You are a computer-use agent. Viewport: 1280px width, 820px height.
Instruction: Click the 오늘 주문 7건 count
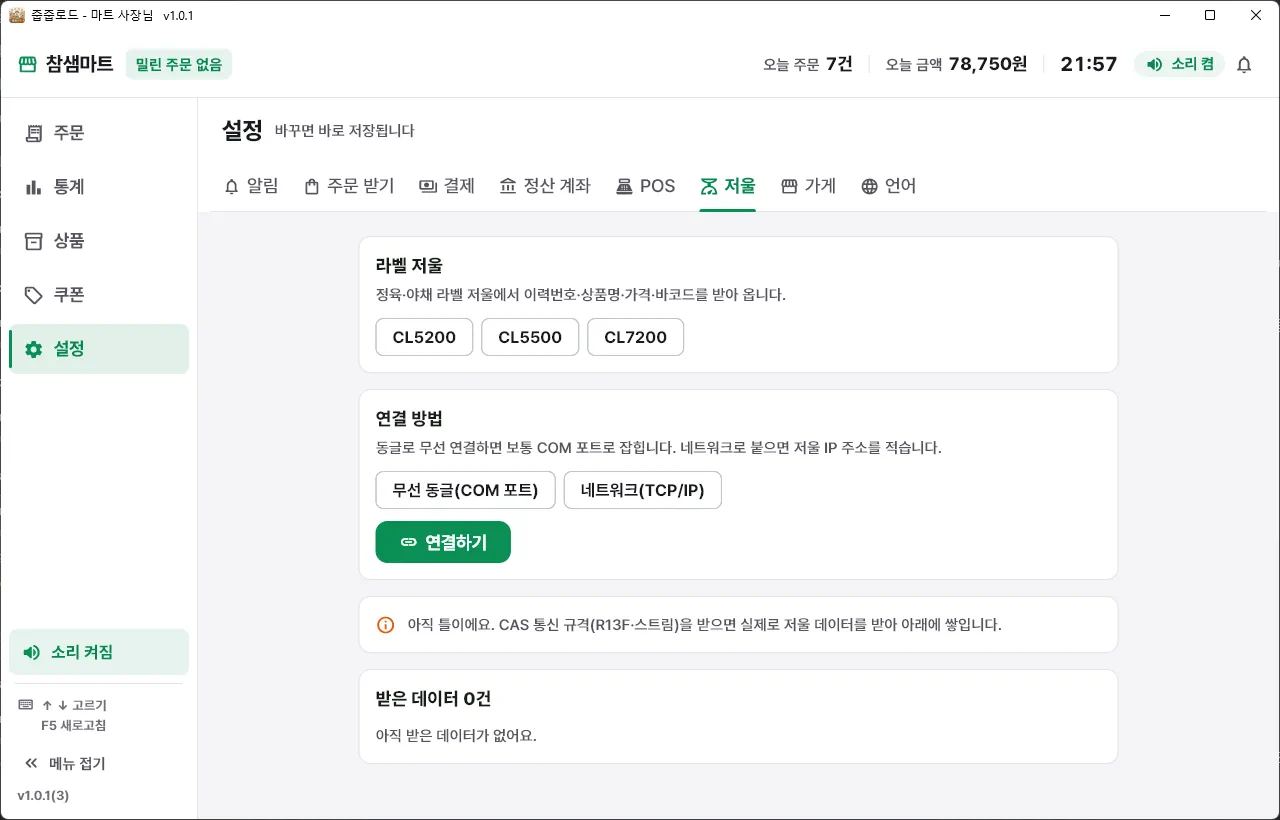[x=808, y=65]
